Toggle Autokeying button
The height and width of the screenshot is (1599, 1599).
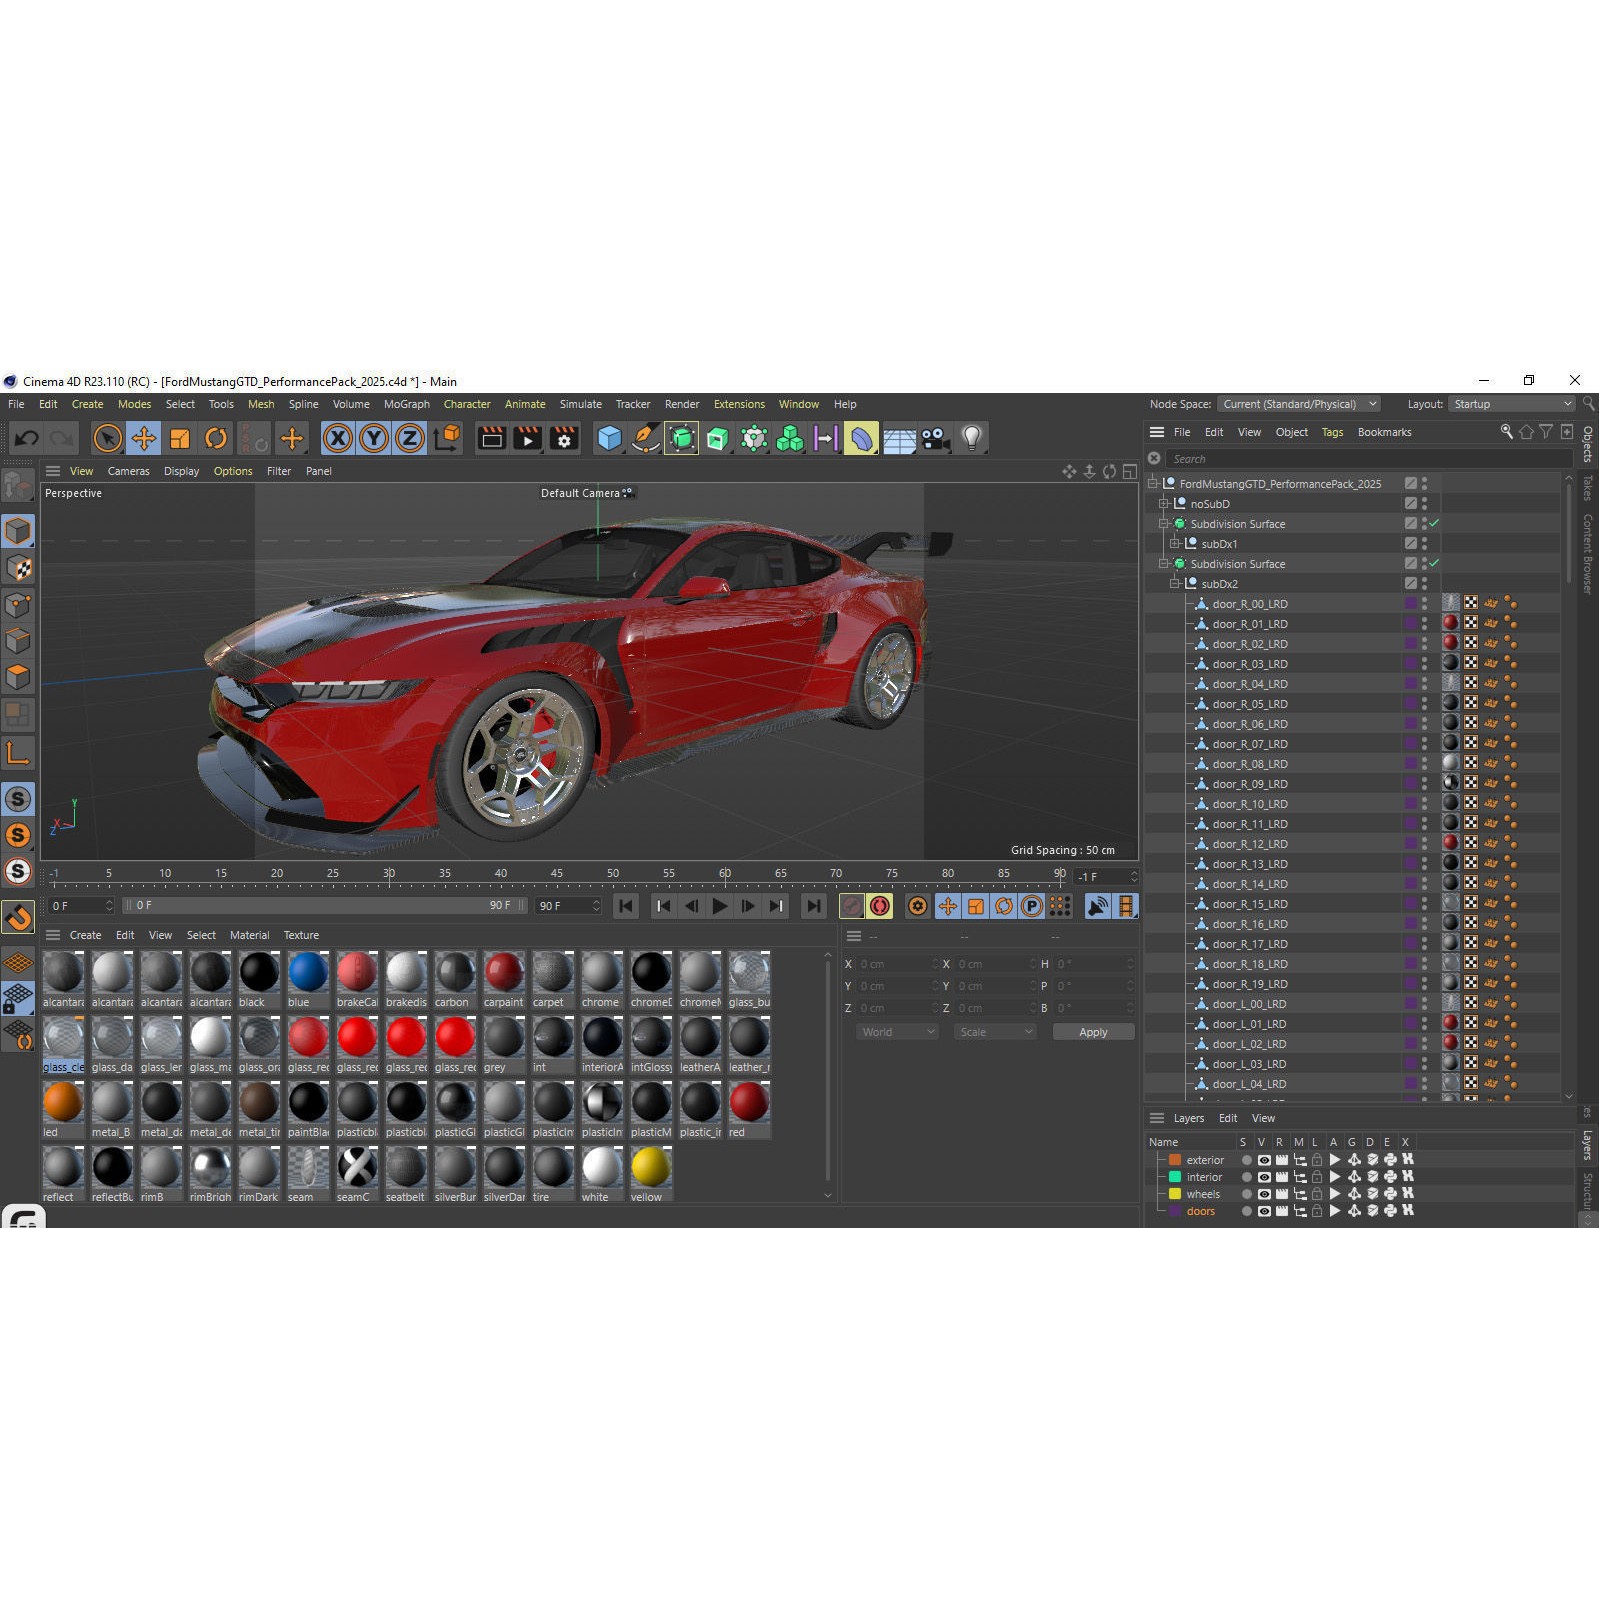point(880,906)
